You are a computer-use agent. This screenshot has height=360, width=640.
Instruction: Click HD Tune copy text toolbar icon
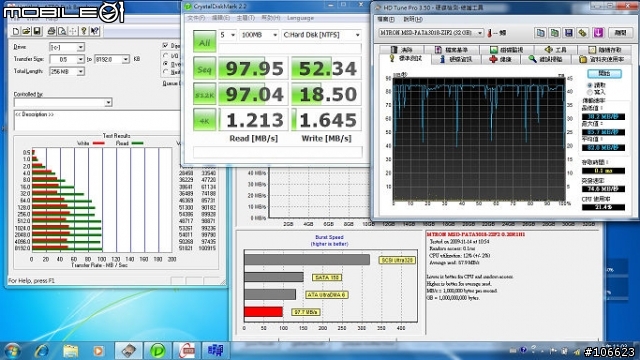coord(540,33)
